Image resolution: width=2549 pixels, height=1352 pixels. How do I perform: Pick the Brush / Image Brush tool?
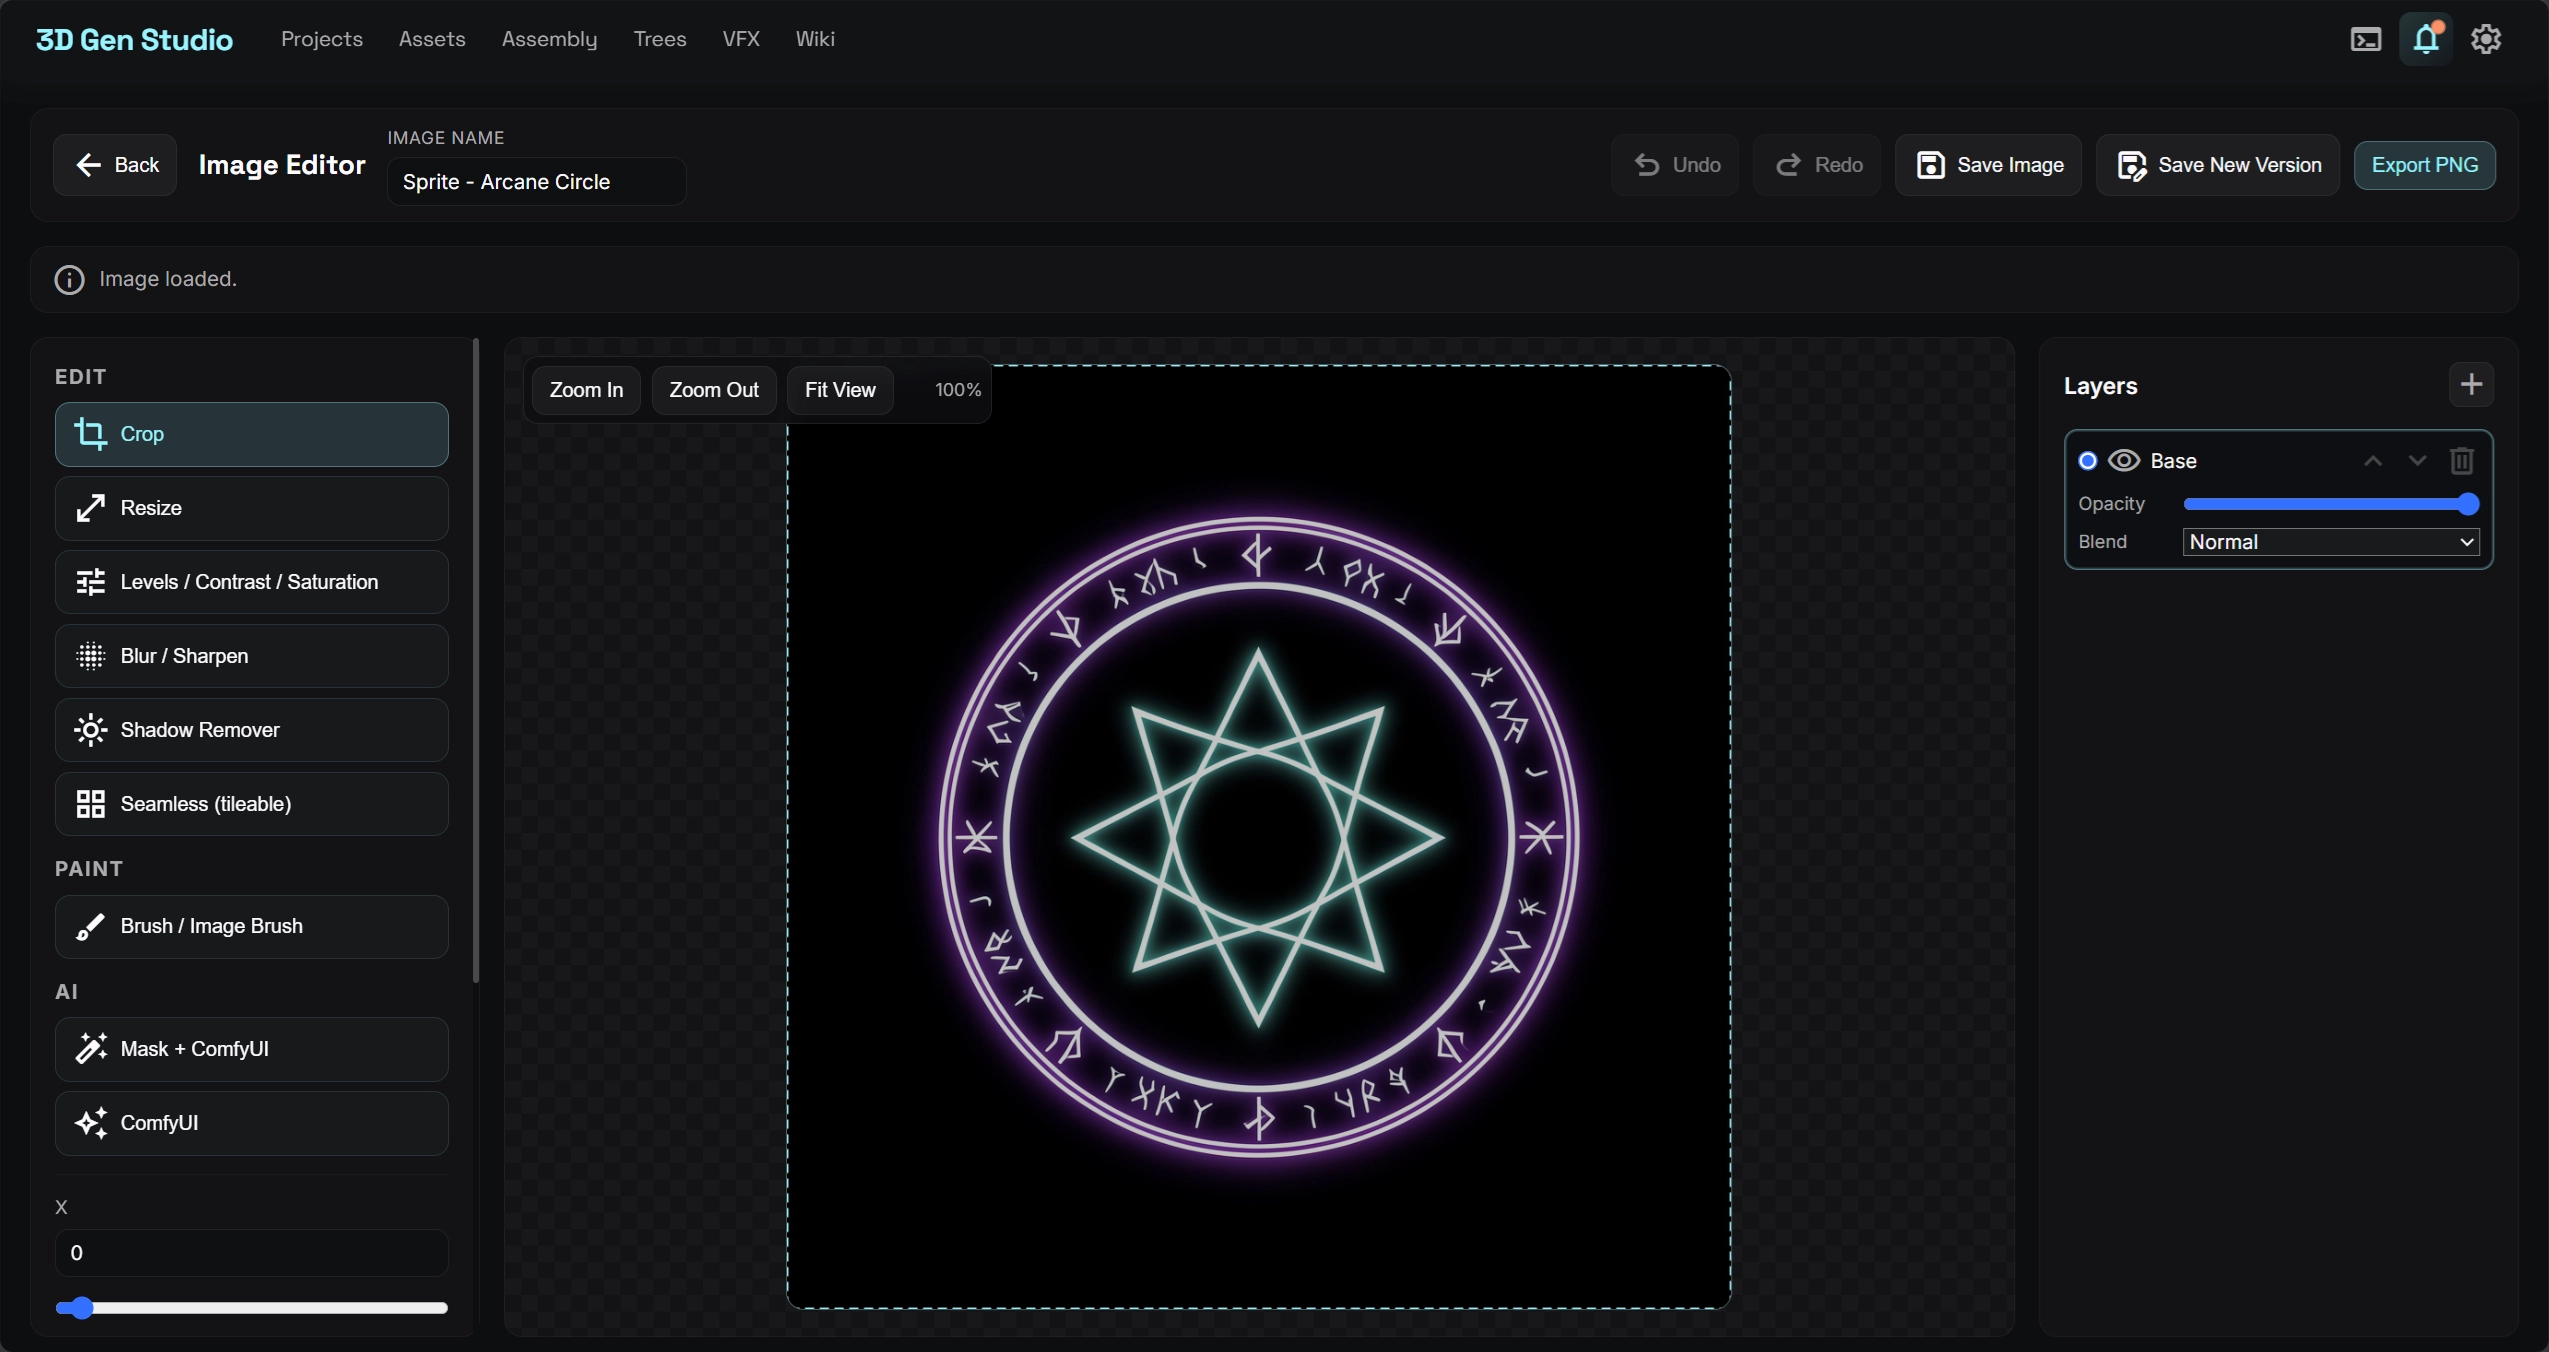pos(251,927)
